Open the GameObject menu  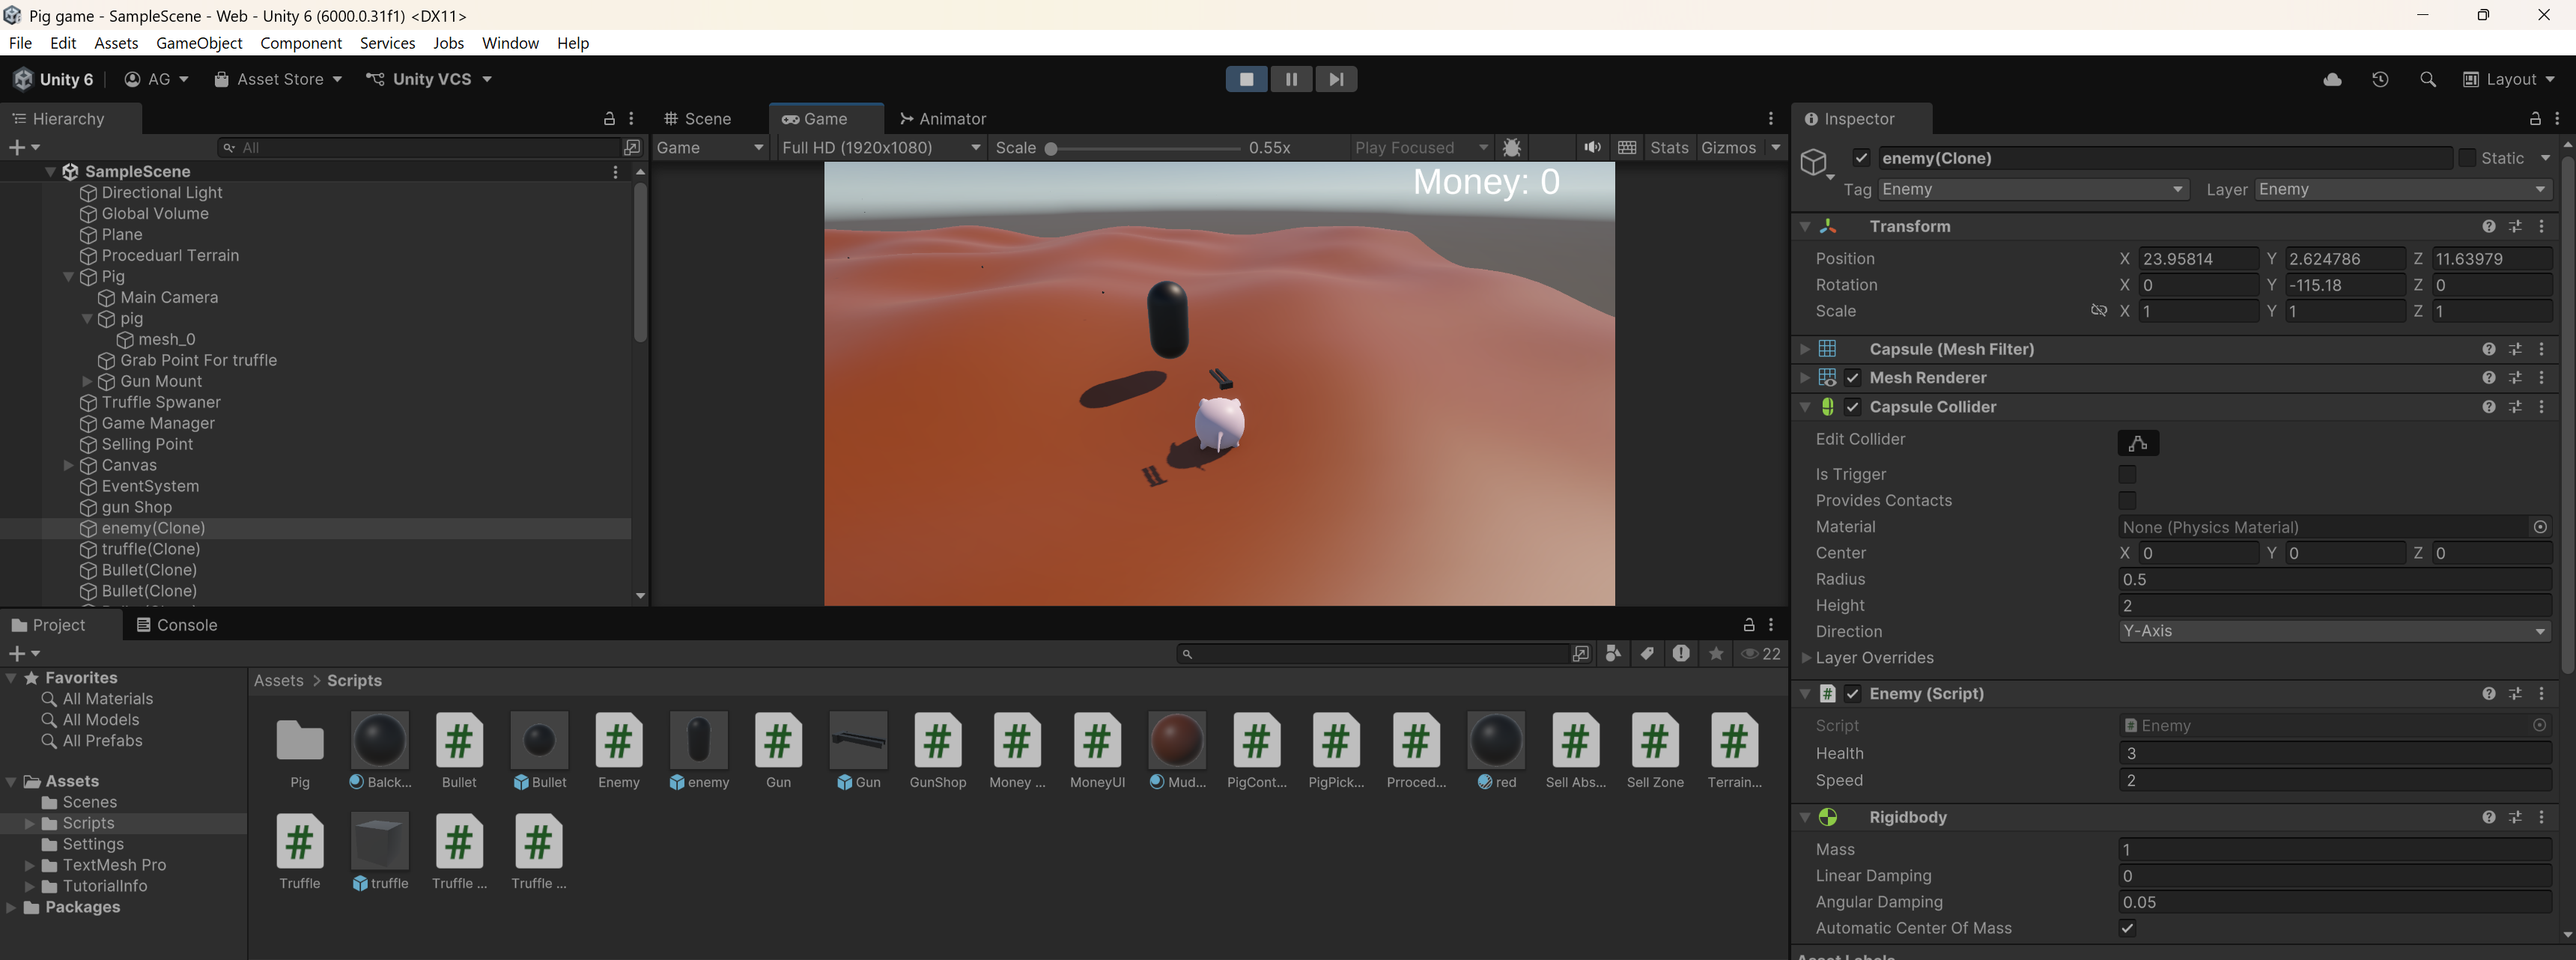tap(199, 43)
